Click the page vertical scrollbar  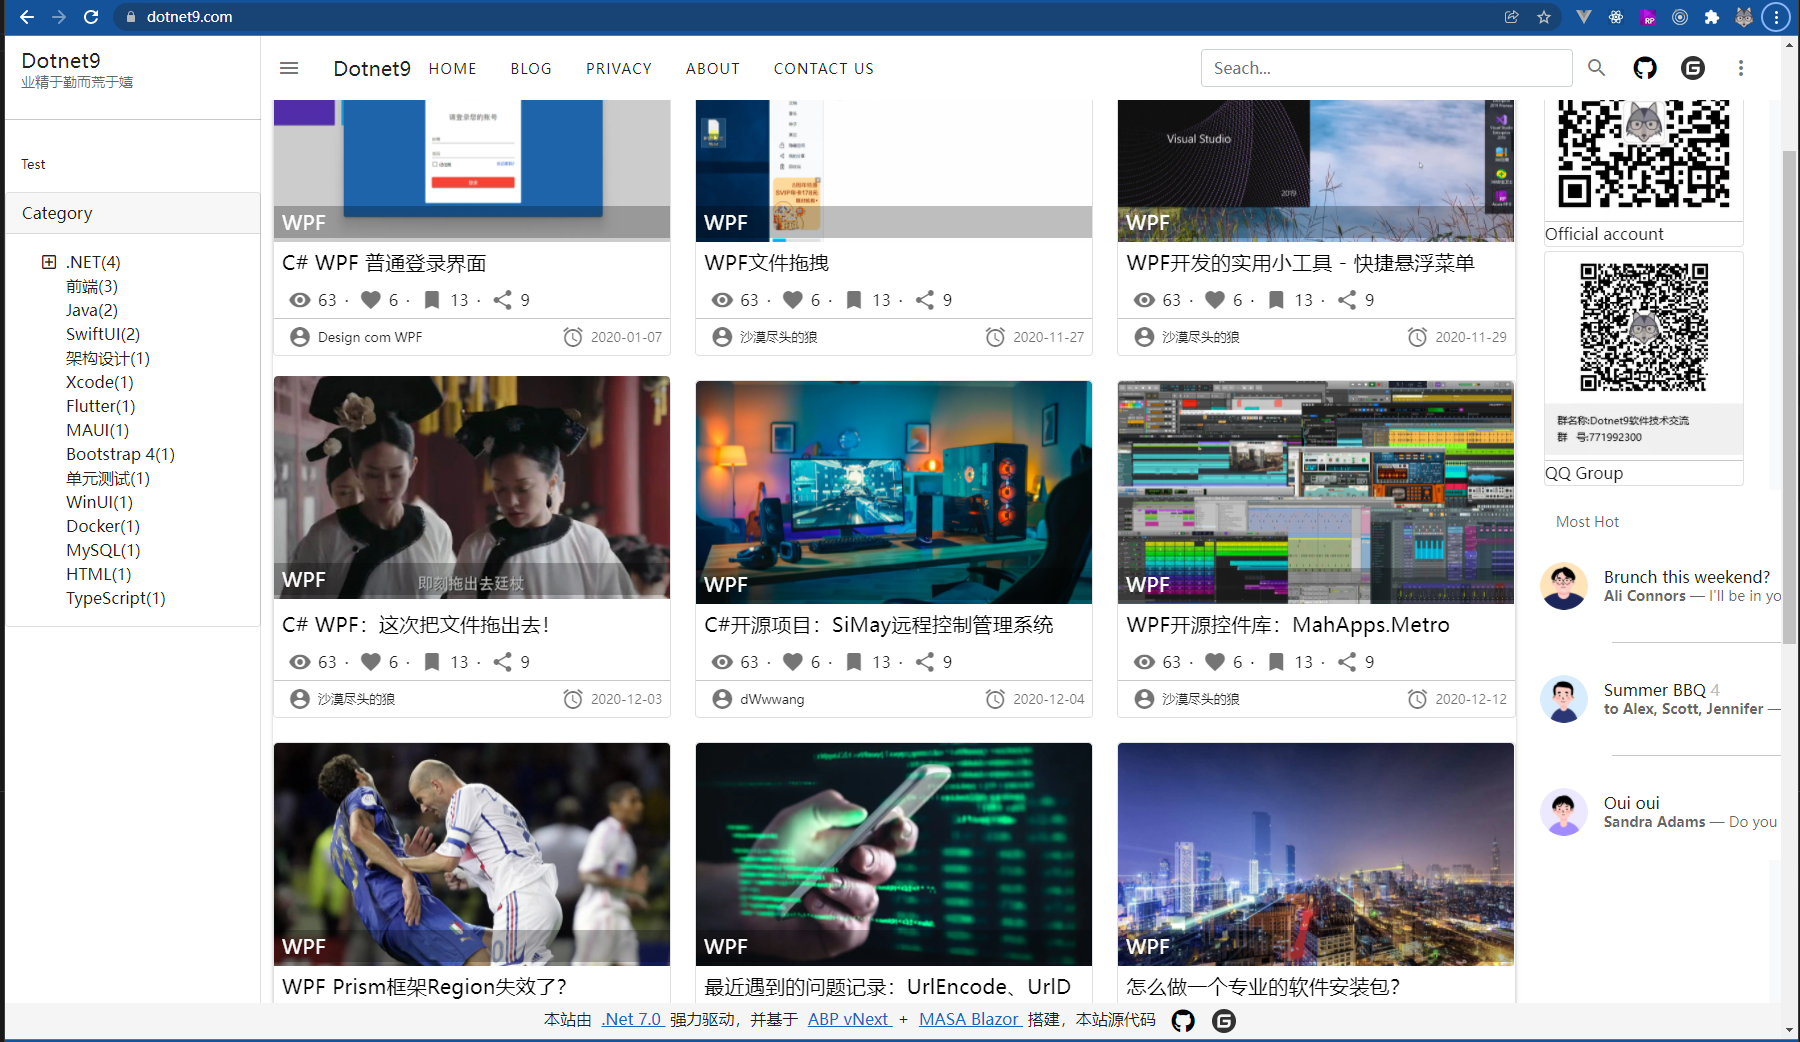pyautogui.click(x=1789, y=396)
